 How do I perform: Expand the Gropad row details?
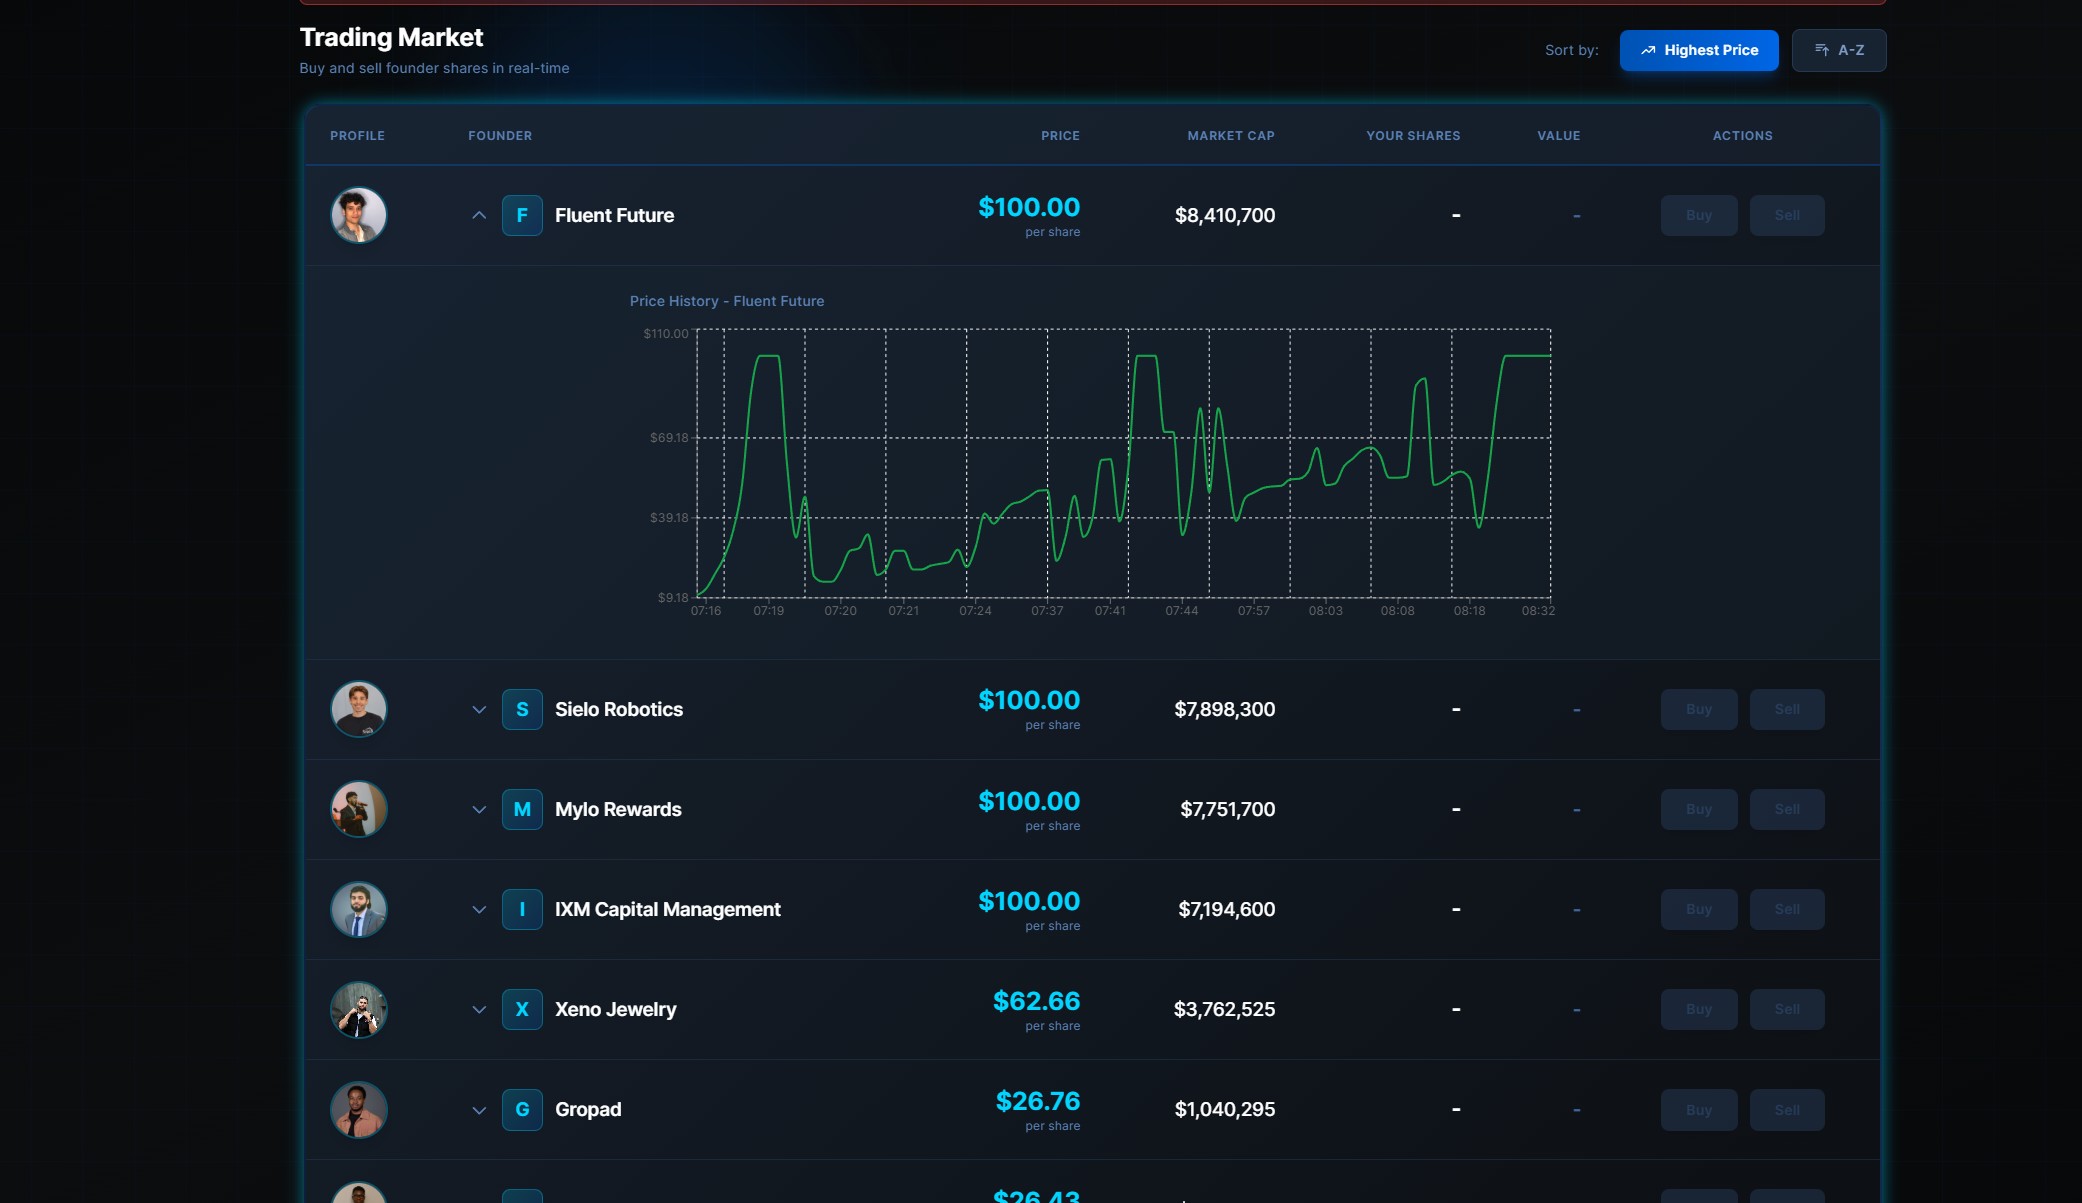click(479, 1109)
